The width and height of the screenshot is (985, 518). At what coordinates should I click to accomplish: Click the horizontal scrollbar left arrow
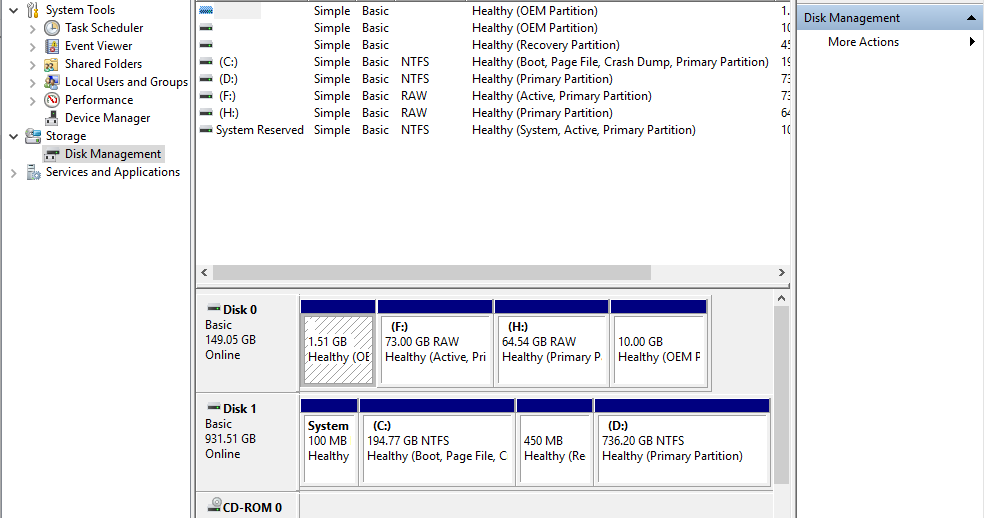(x=204, y=272)
